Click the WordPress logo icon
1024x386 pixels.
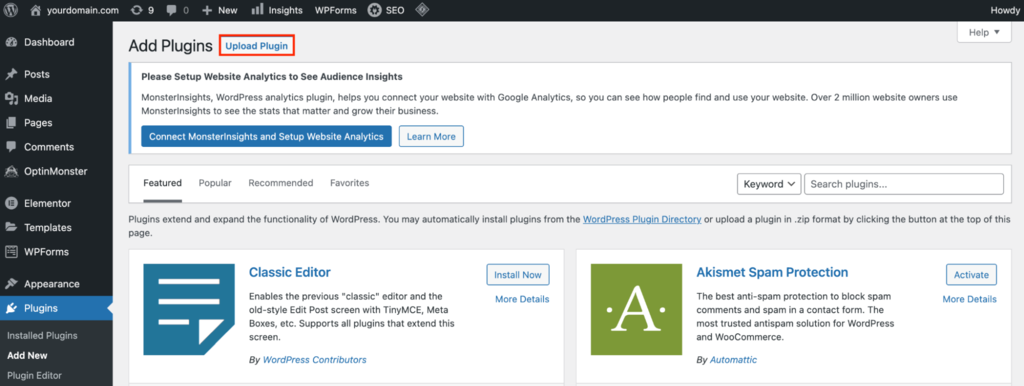tap(11, 10)
